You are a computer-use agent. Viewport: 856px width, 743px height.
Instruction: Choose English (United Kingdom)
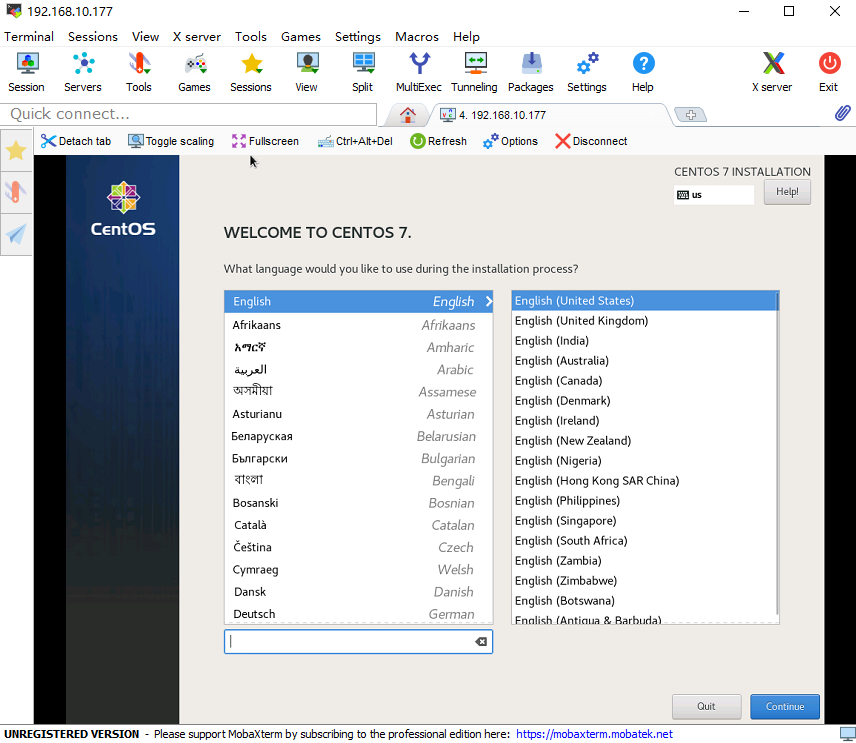643,320
